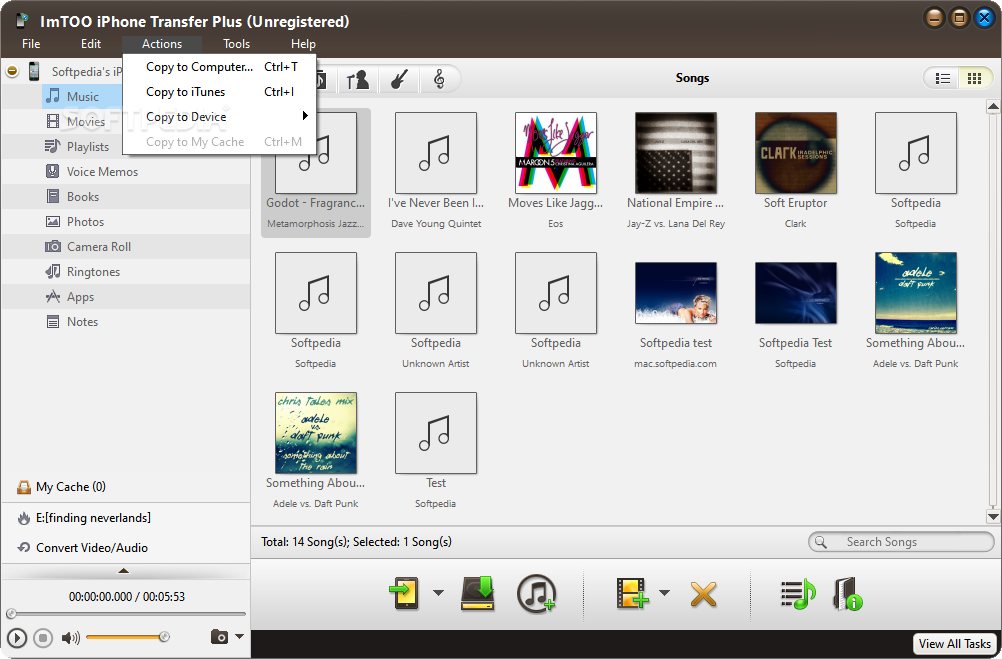Image resolution: width=1002 pixels, height=659 pixels.
Task: Select the Moves Like Jagger album thumbnail
Action: pos(555,153)
